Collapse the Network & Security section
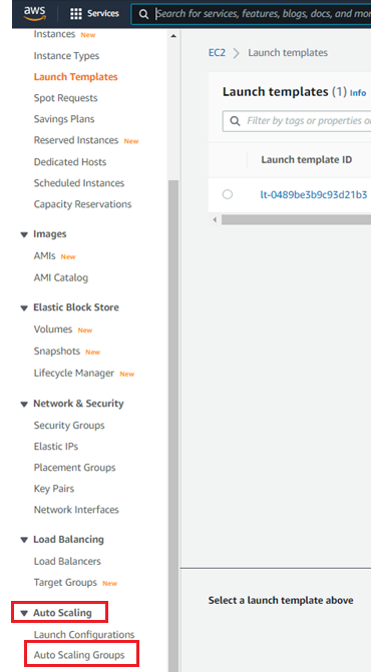The height and width of the screenshot is (672, 371). [24, 404]
